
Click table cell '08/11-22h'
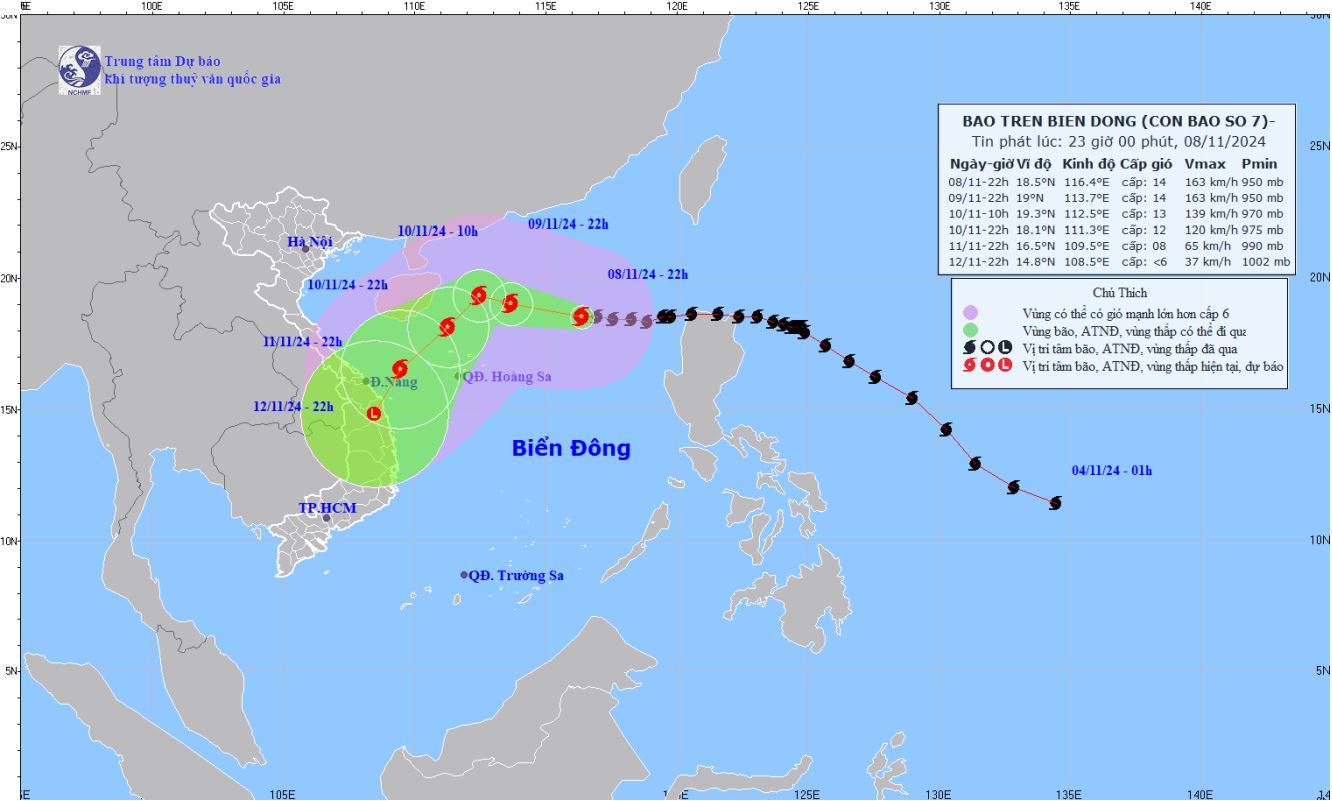tap(977, 182)
